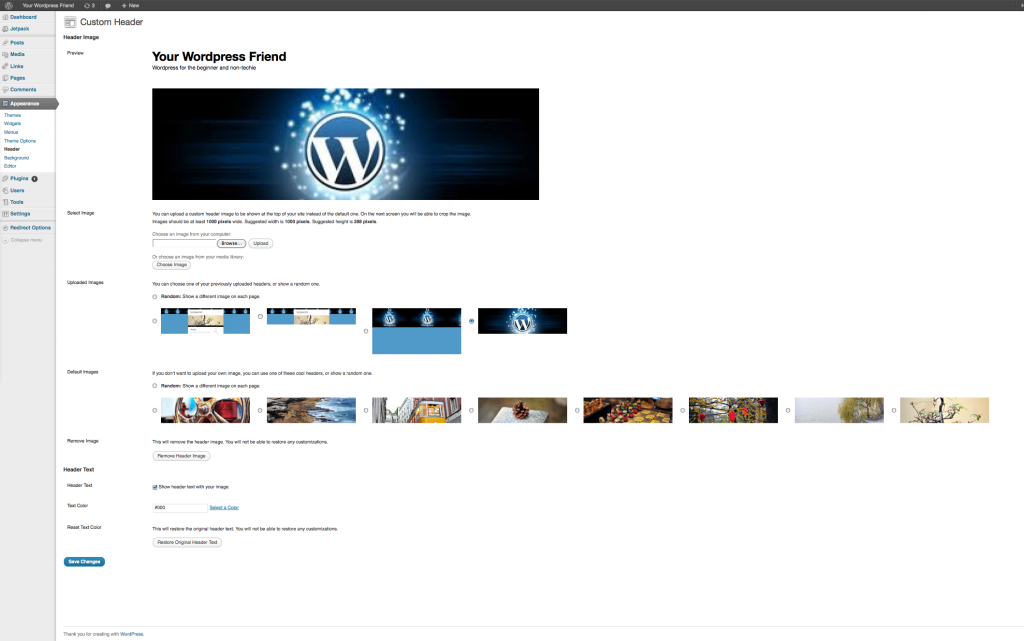Click the Upload button

click(261, 243)
